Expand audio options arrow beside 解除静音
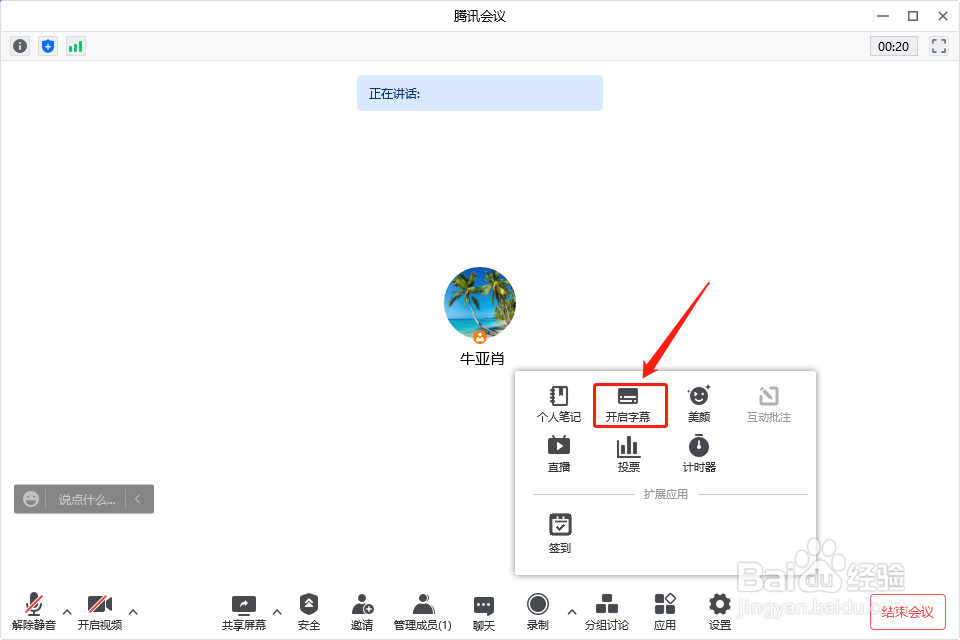Viewport: 960px width, 640px height. (67, 611)
